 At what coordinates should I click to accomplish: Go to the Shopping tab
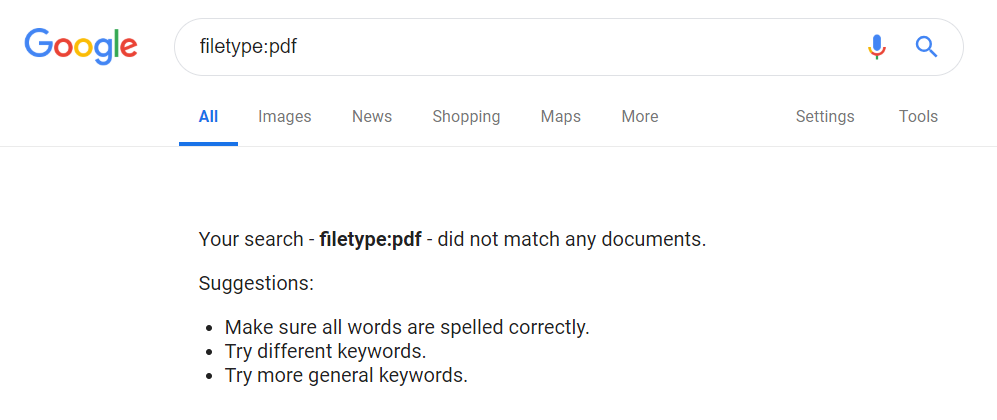coord(466,116)
